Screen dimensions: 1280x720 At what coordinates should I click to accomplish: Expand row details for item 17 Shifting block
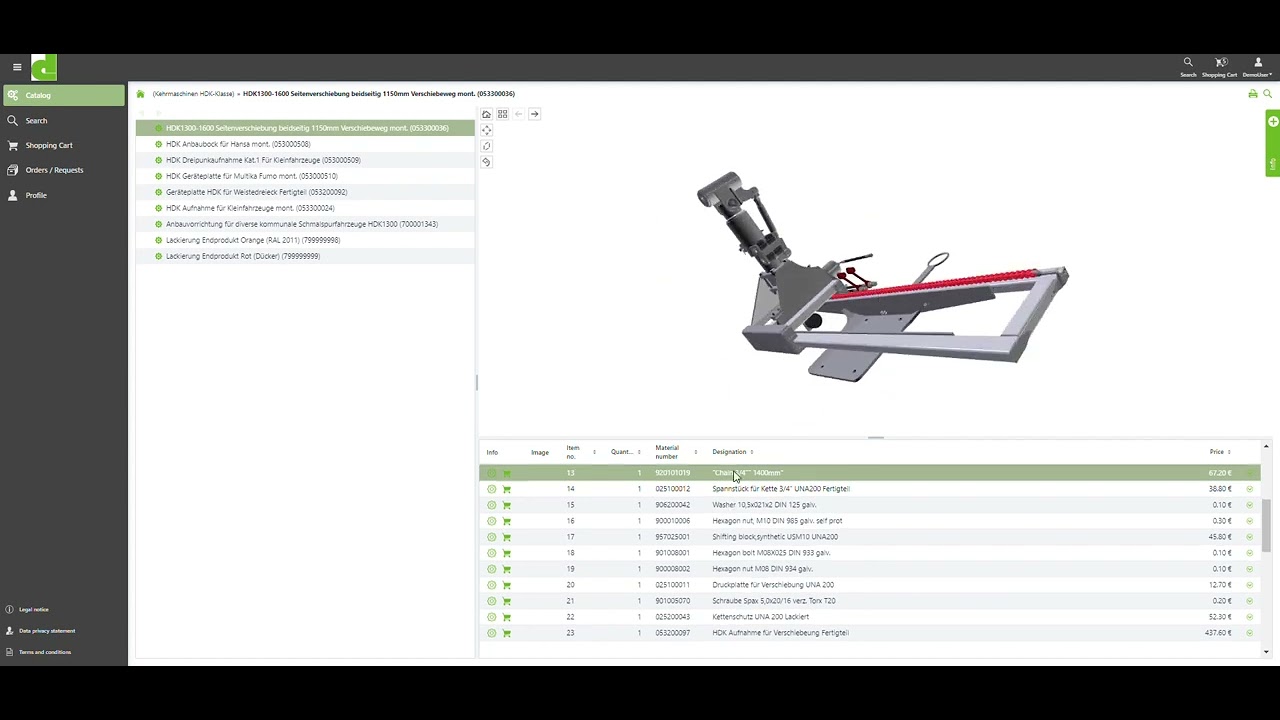tap(1250, 537)
